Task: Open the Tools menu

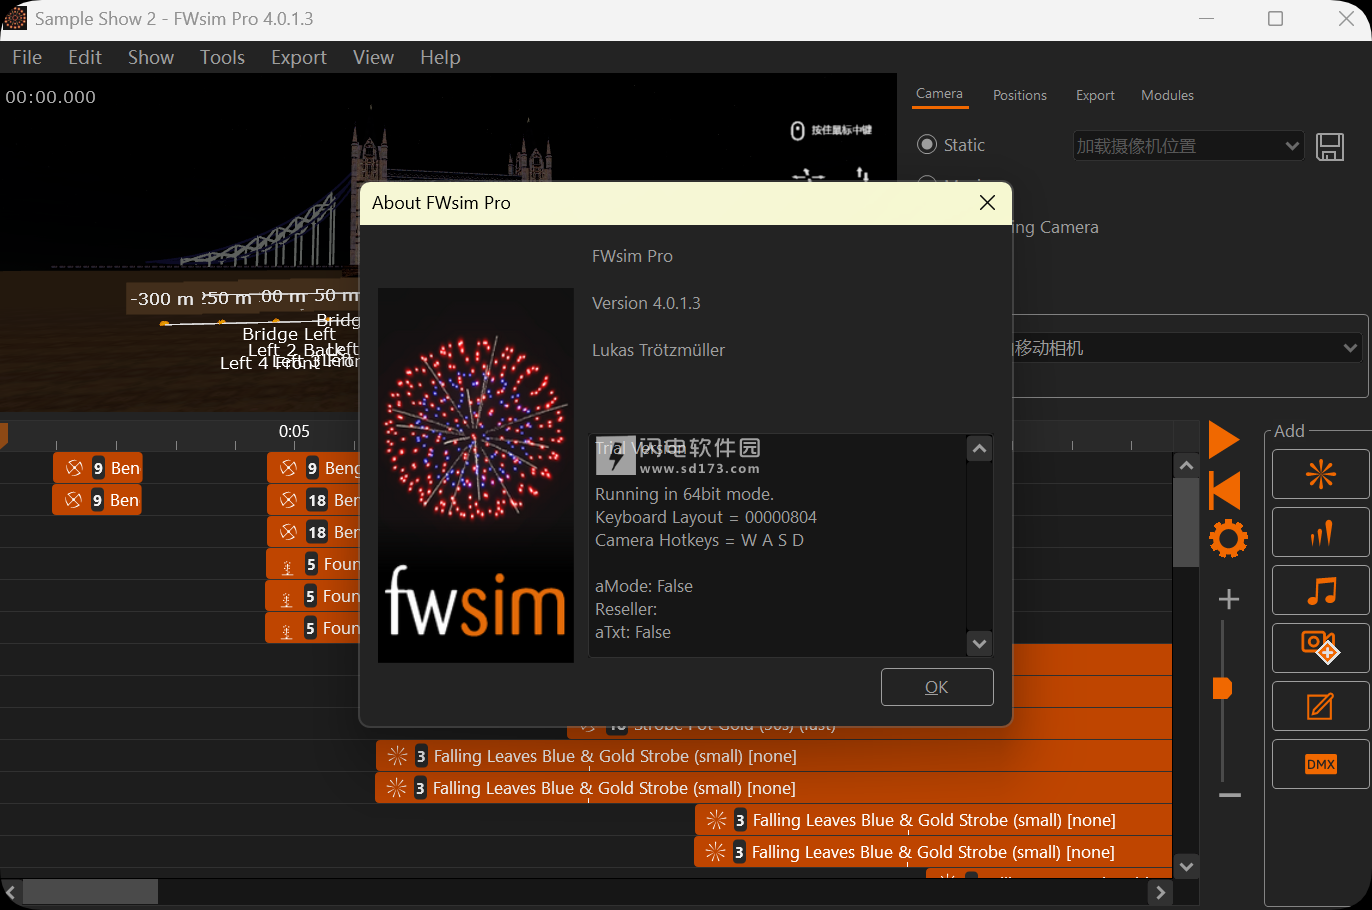Action: tap(222, 57)
